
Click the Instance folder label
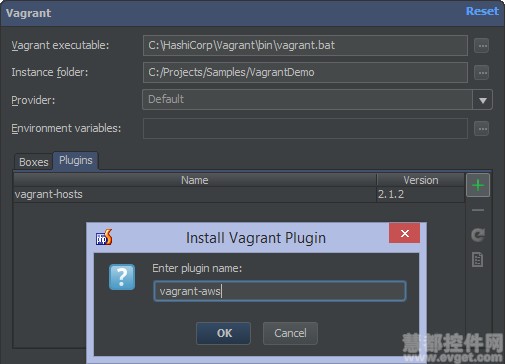tap(50, 72)
